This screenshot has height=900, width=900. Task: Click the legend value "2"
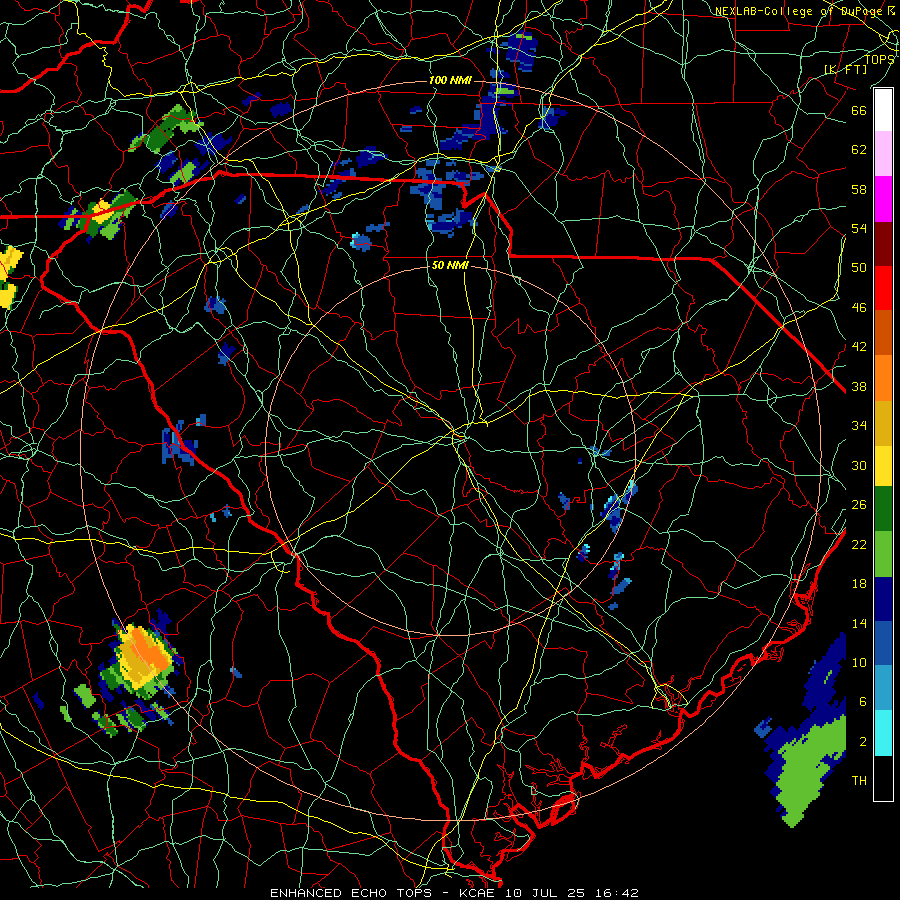862,742
